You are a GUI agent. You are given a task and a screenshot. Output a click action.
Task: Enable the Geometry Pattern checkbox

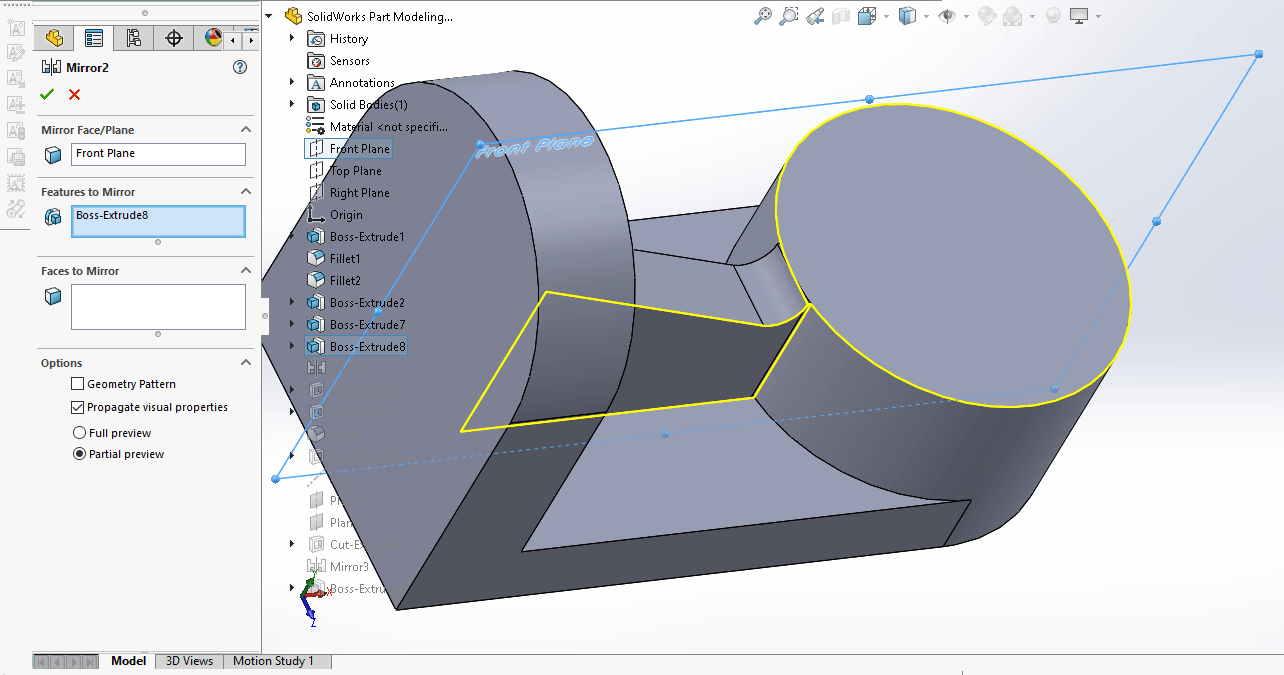click(x=78, y=384)
